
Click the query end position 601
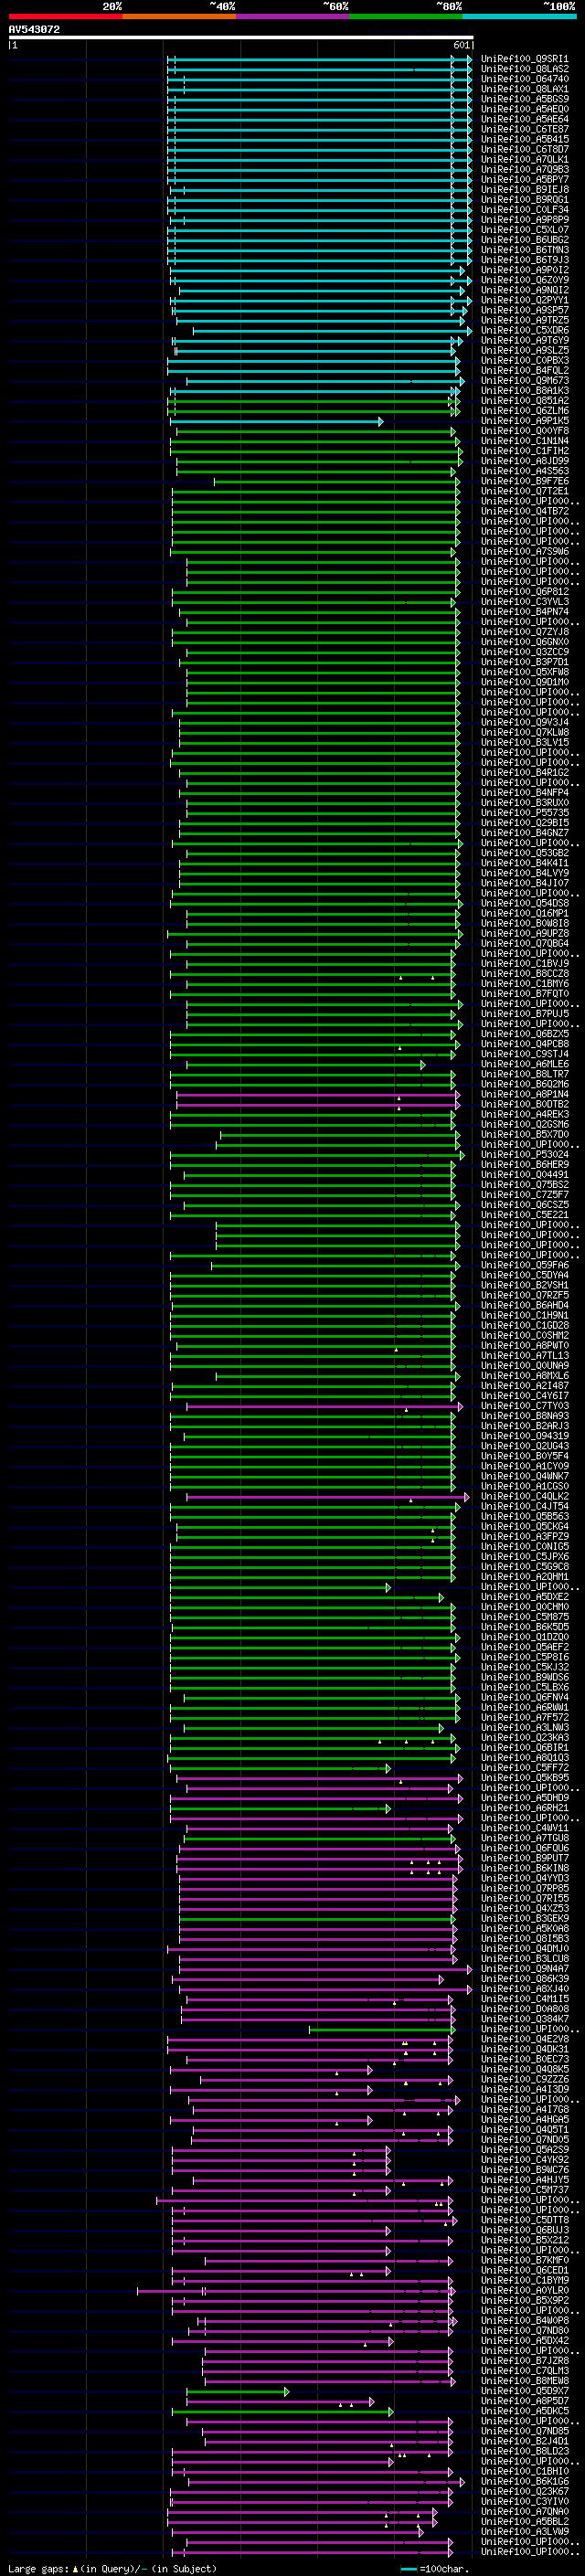click(x=461, y=45)
